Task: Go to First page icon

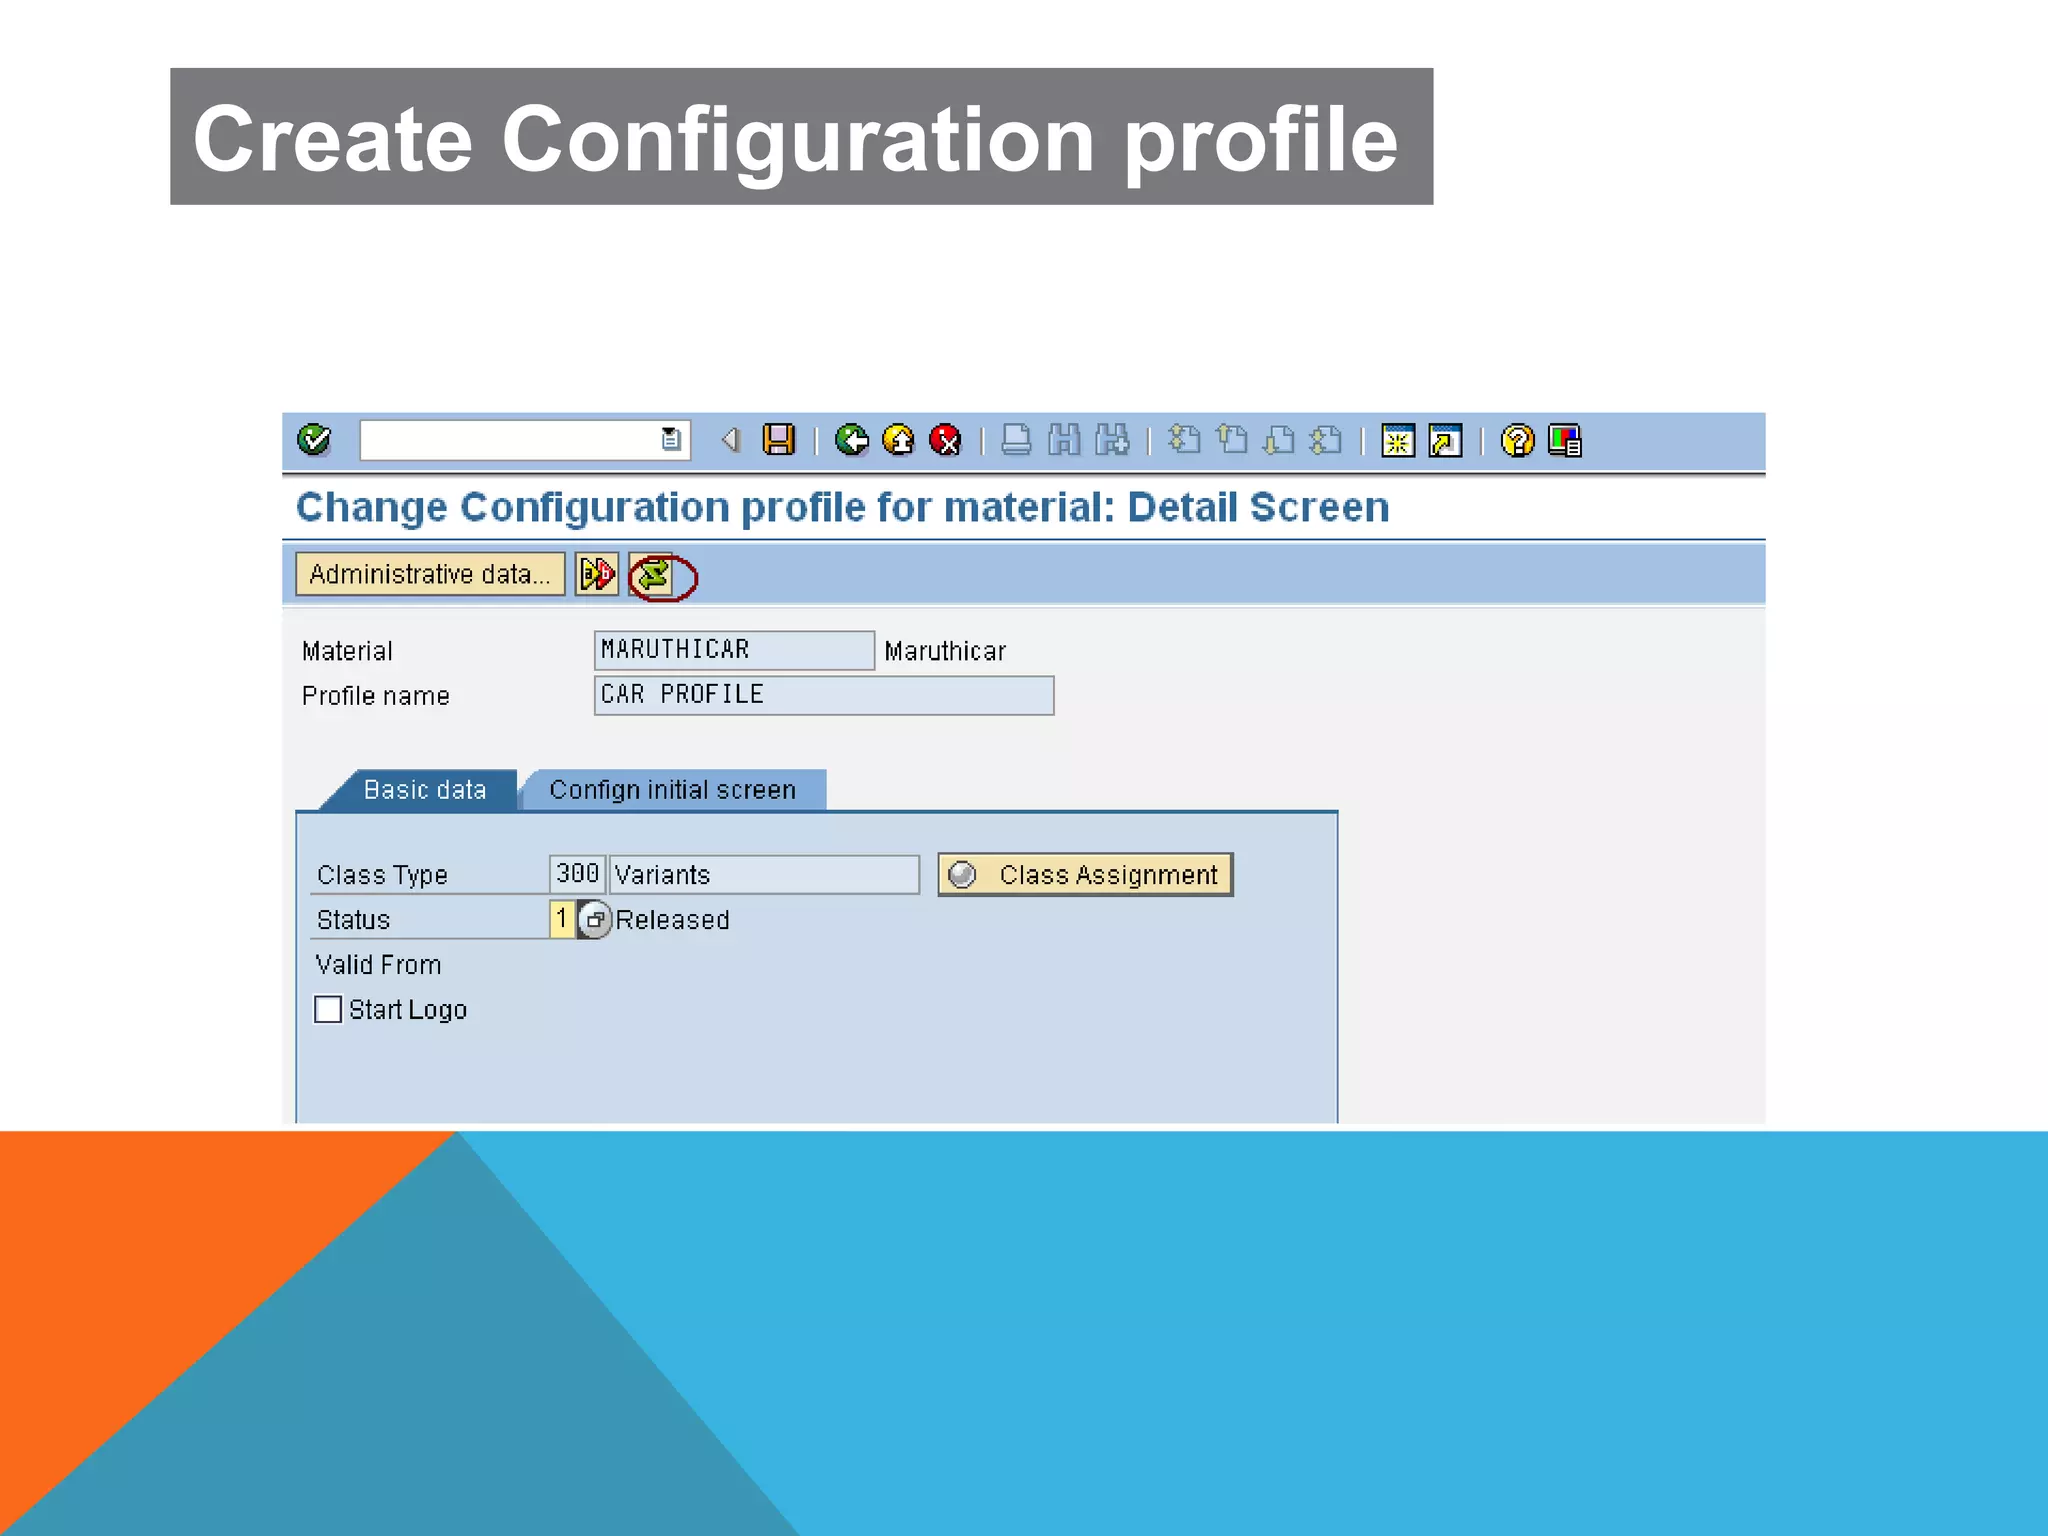Action: pos(1184,440)
